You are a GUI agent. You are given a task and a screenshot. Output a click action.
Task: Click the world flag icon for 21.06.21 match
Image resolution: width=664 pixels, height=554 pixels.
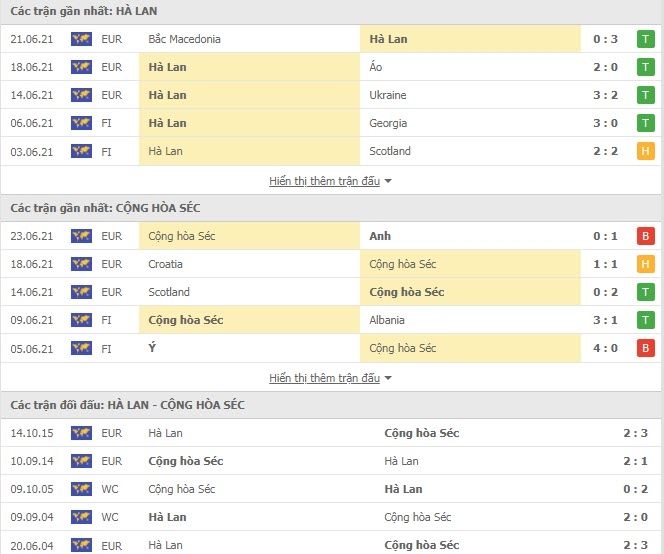(x=81, y=39)
